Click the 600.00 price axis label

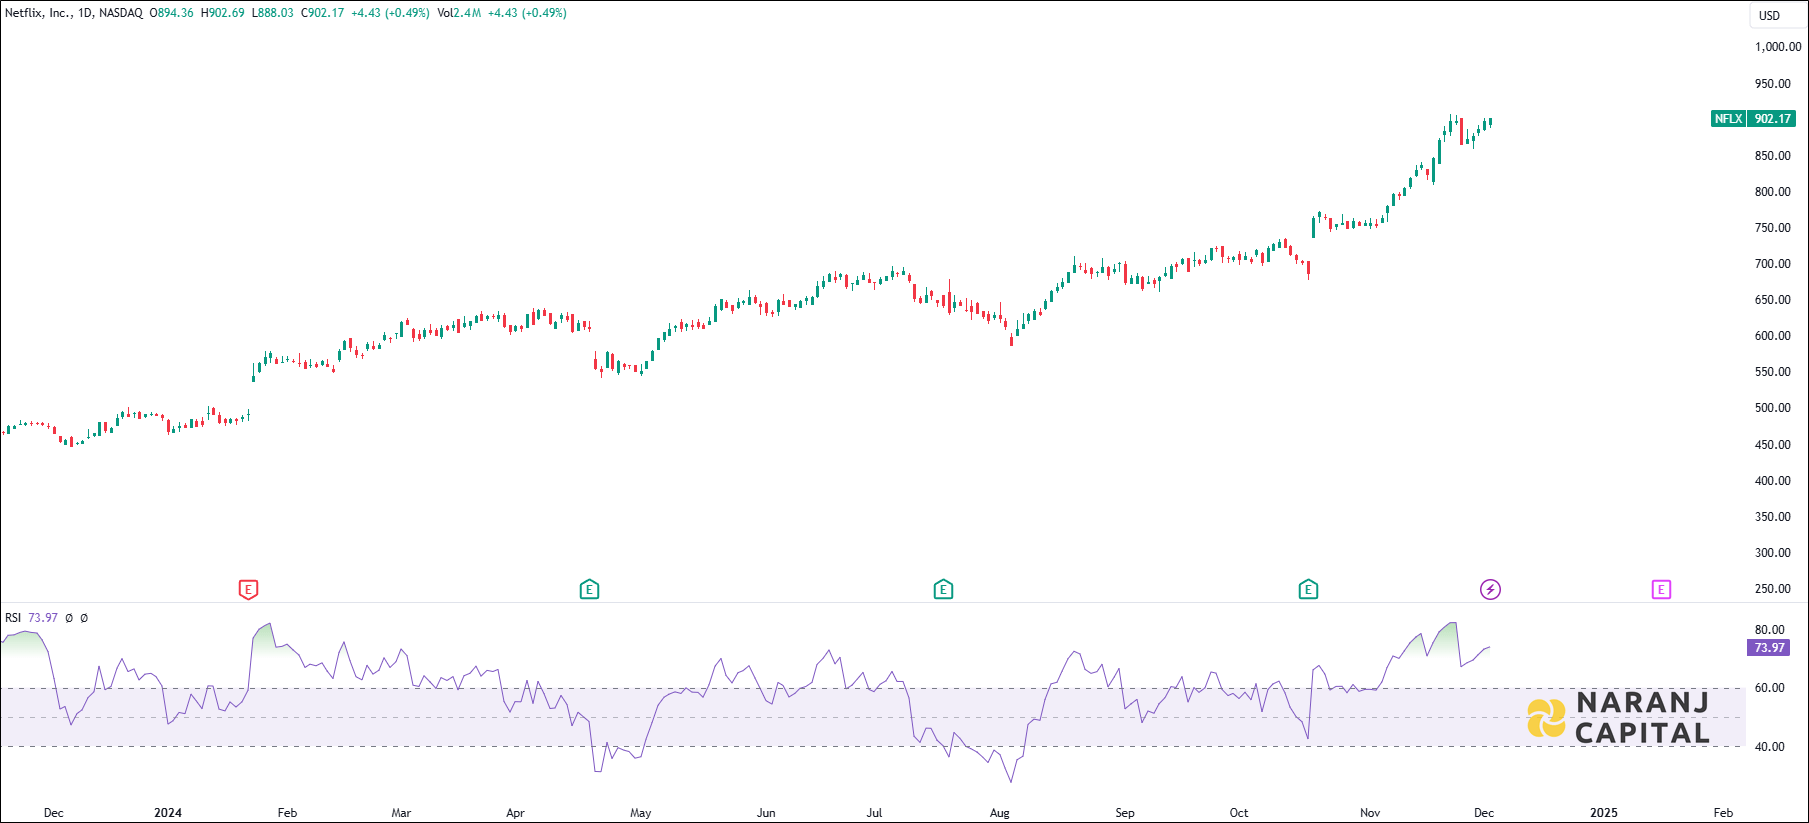(1773, 336)
